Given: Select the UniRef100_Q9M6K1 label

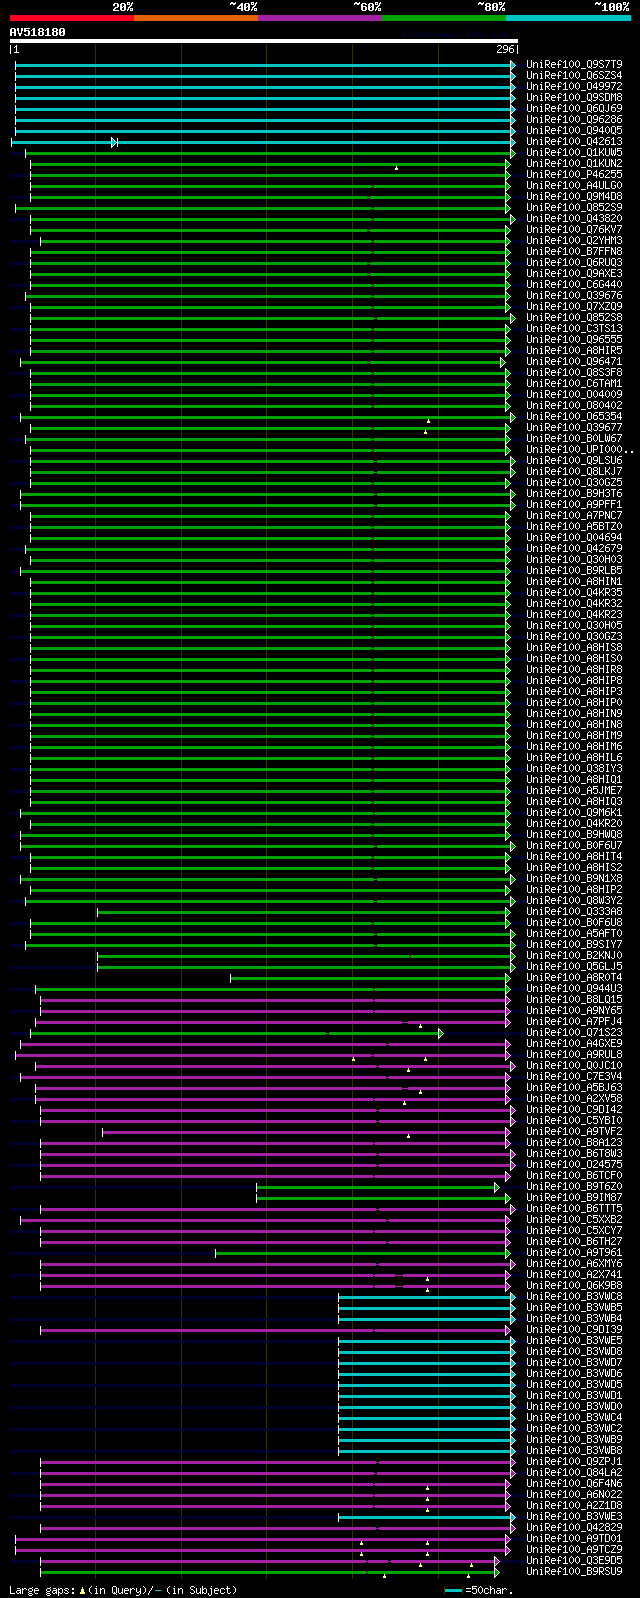Looking at the screenshot, I should (x=574, y=813).
